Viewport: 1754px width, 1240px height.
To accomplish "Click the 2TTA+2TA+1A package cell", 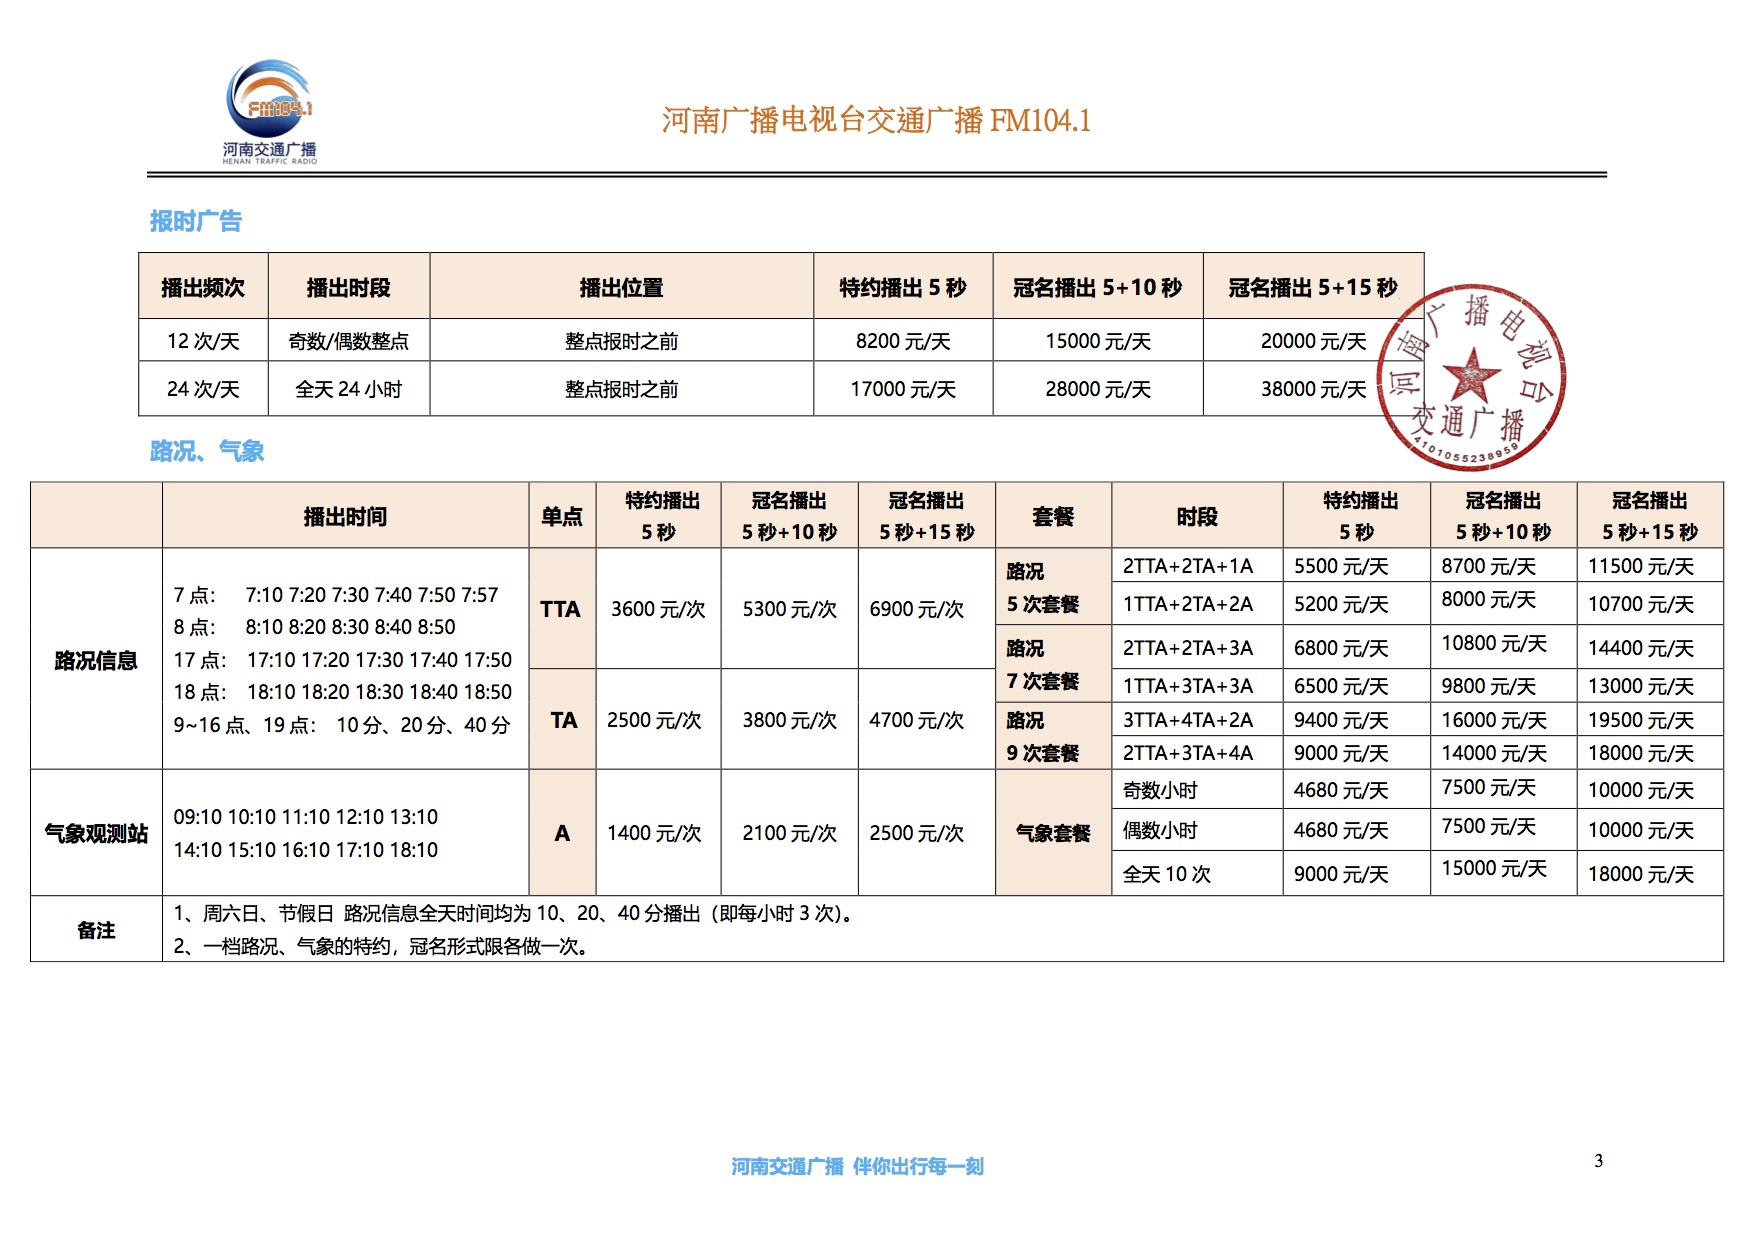I will tap(1187, 566).
